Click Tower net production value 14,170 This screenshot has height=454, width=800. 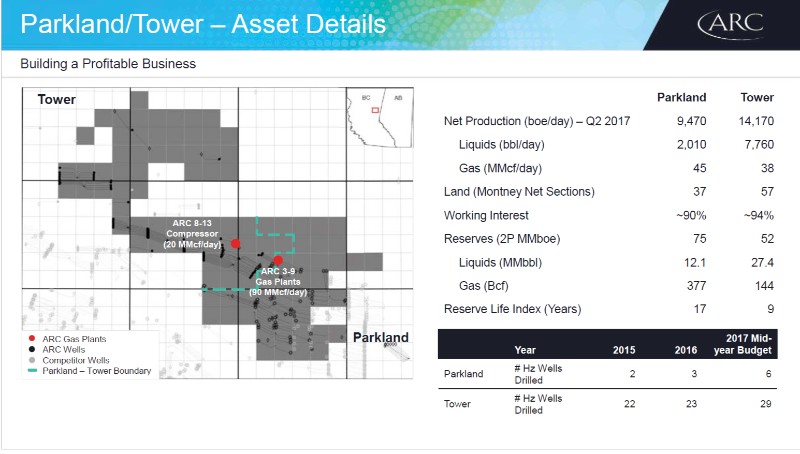pos(756,121)
